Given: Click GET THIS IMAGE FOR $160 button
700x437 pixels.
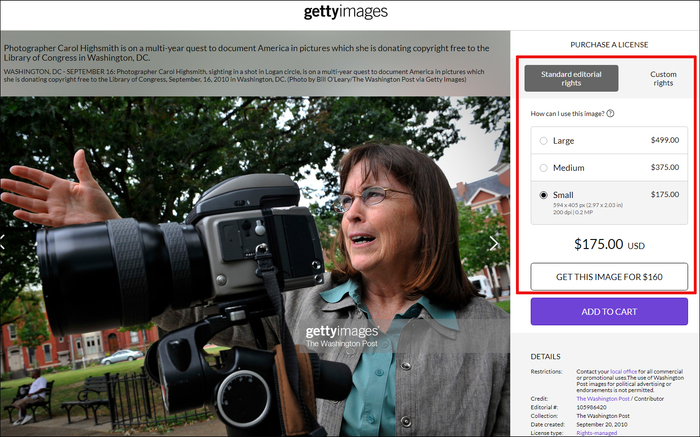Looking at the screenshot, I should 609,277.
